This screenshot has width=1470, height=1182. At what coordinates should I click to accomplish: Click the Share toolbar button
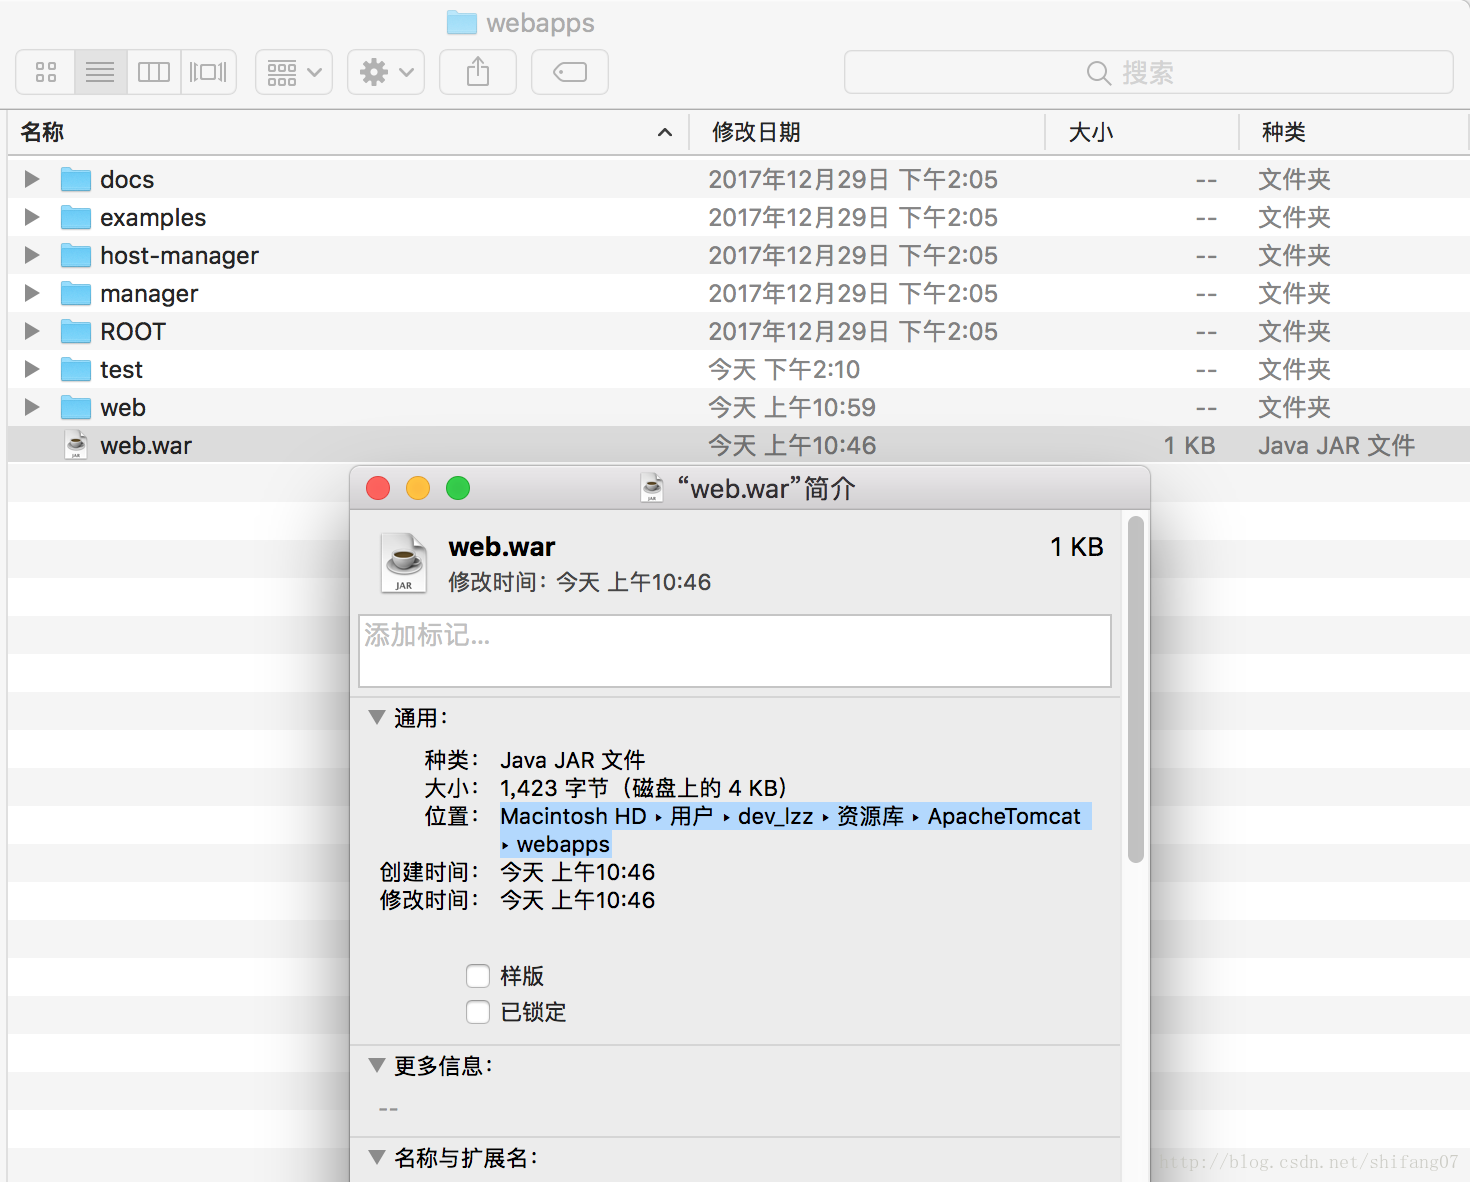coord(478,72)
